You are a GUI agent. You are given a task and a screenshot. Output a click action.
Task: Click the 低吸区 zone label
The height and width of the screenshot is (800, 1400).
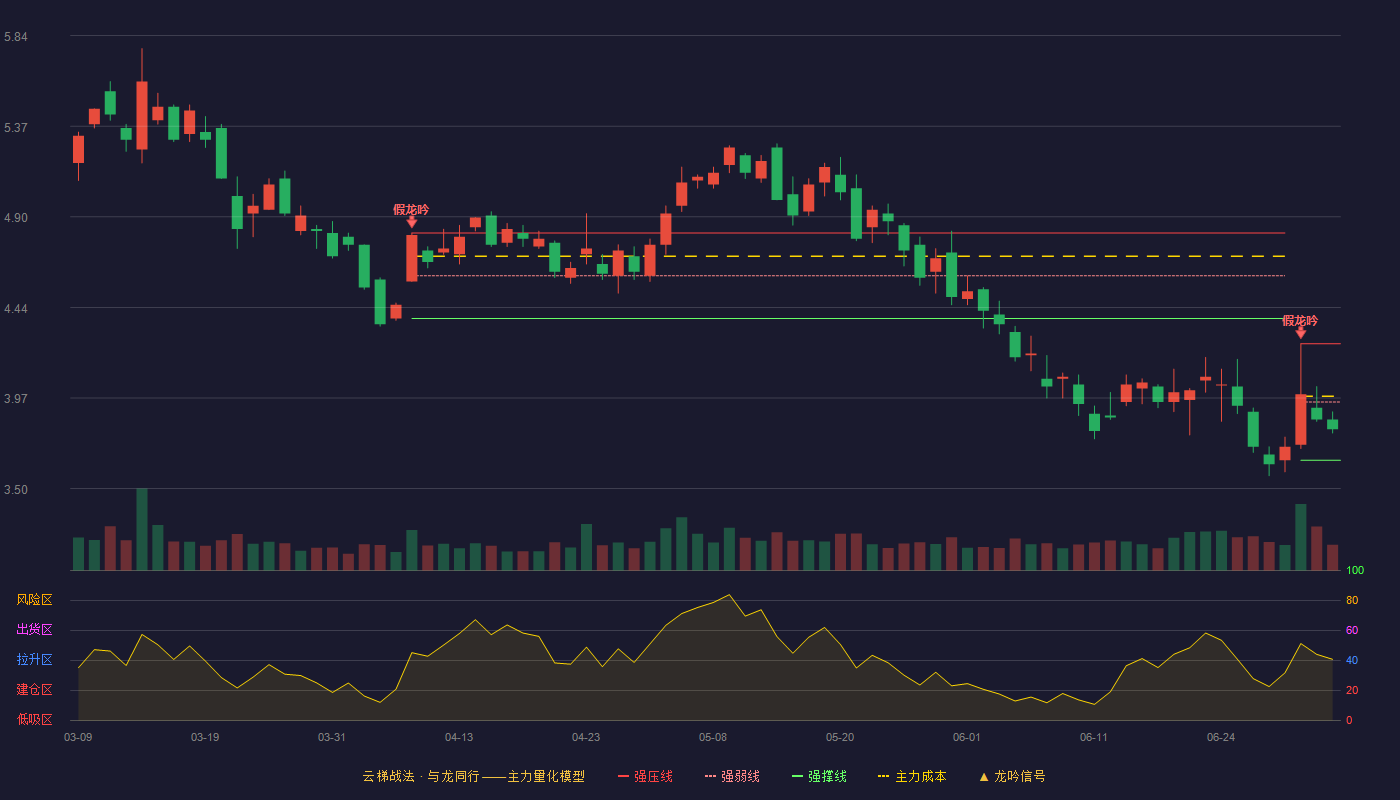click(34, 720)
